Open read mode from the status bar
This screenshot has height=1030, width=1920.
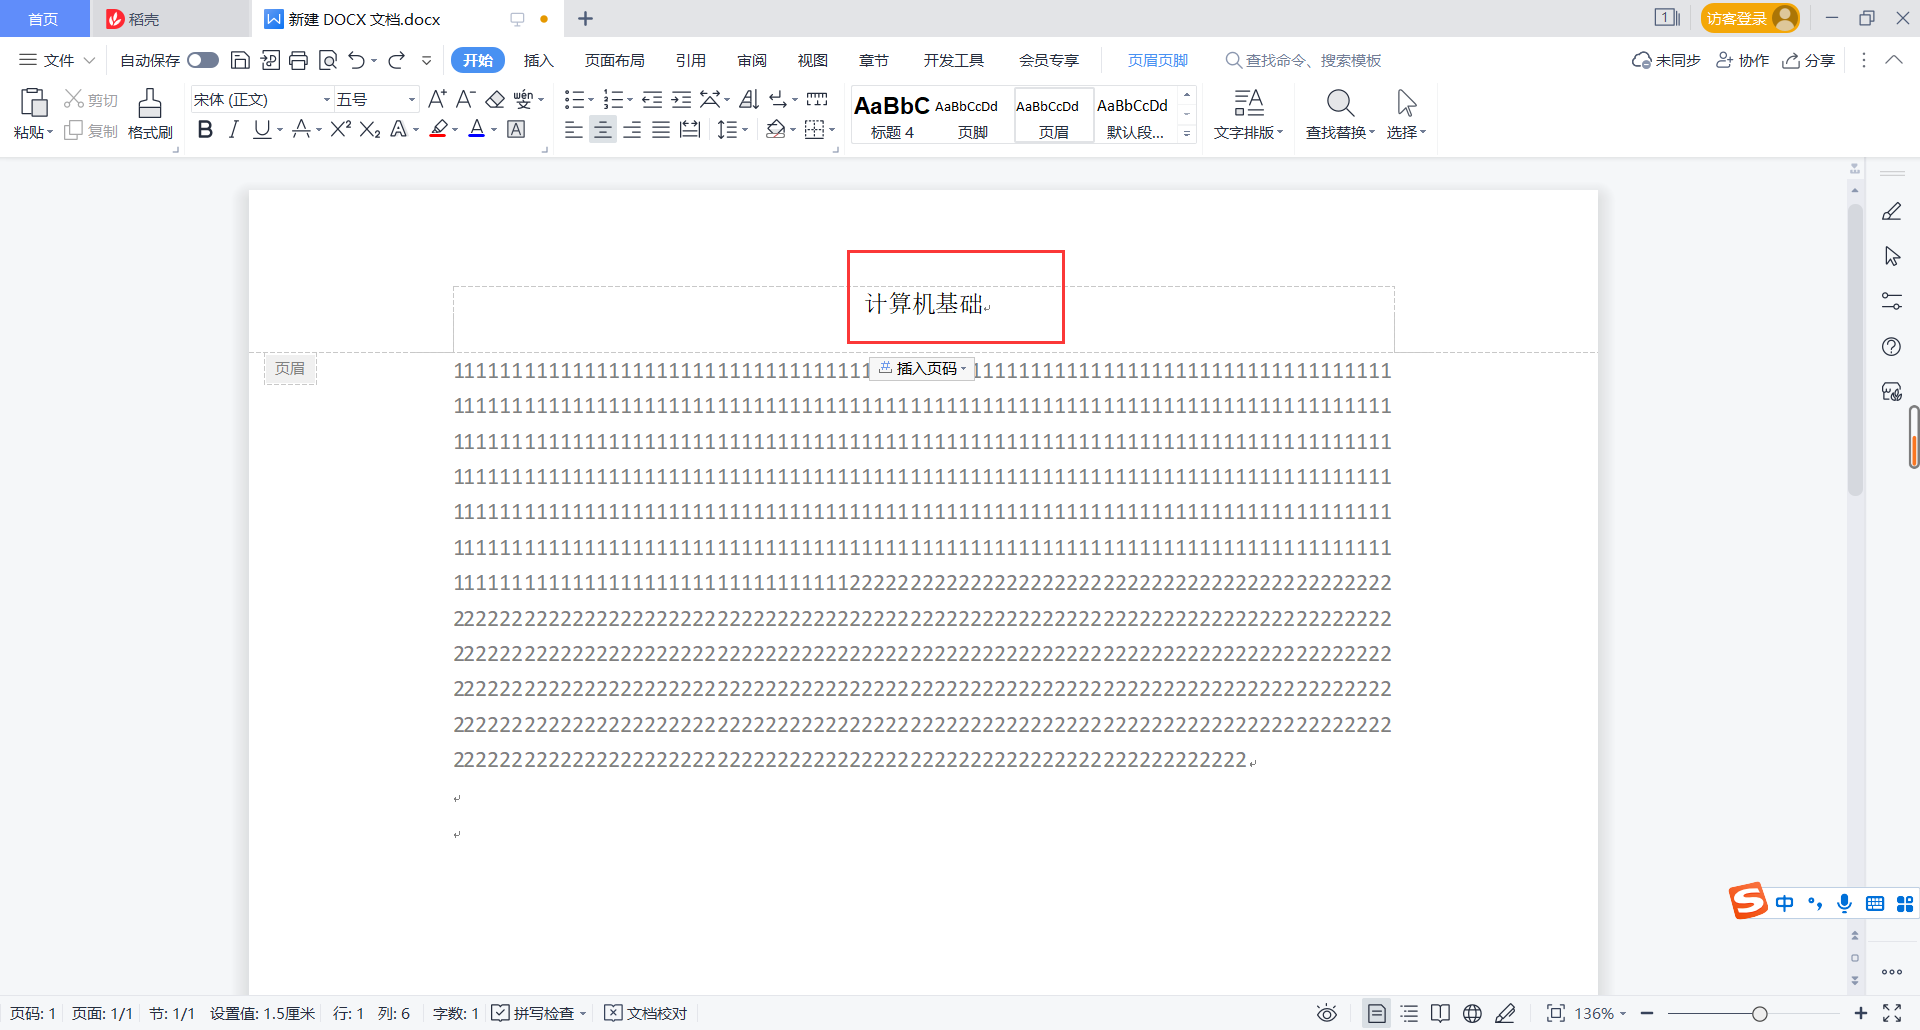pos(1440,1012)
